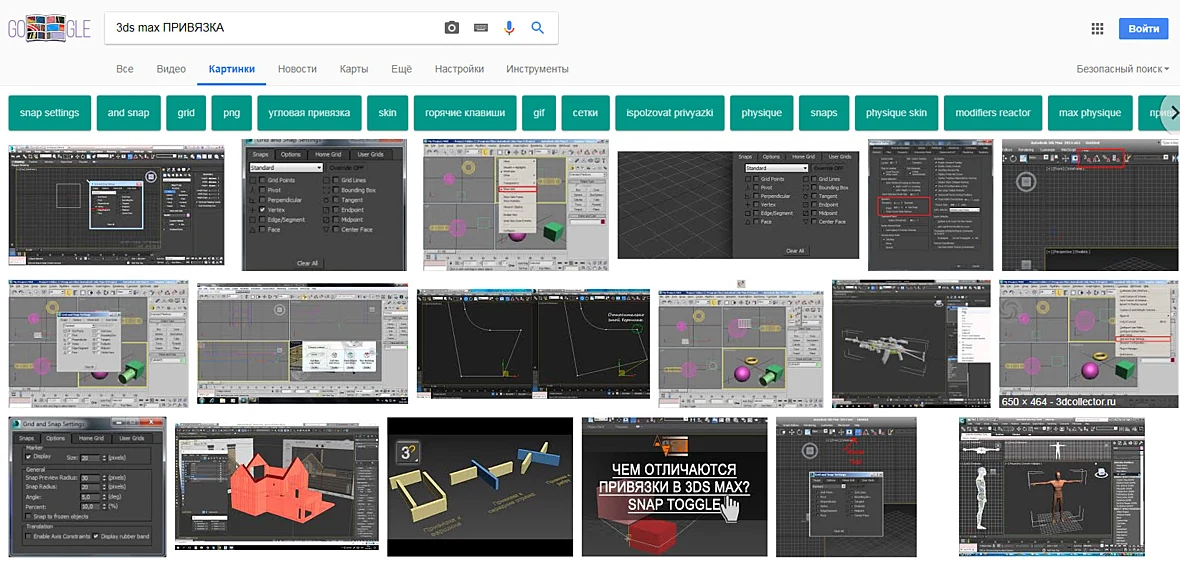Select the png suggestion chip
1180x563 pixels.
(x=232, y=113)
